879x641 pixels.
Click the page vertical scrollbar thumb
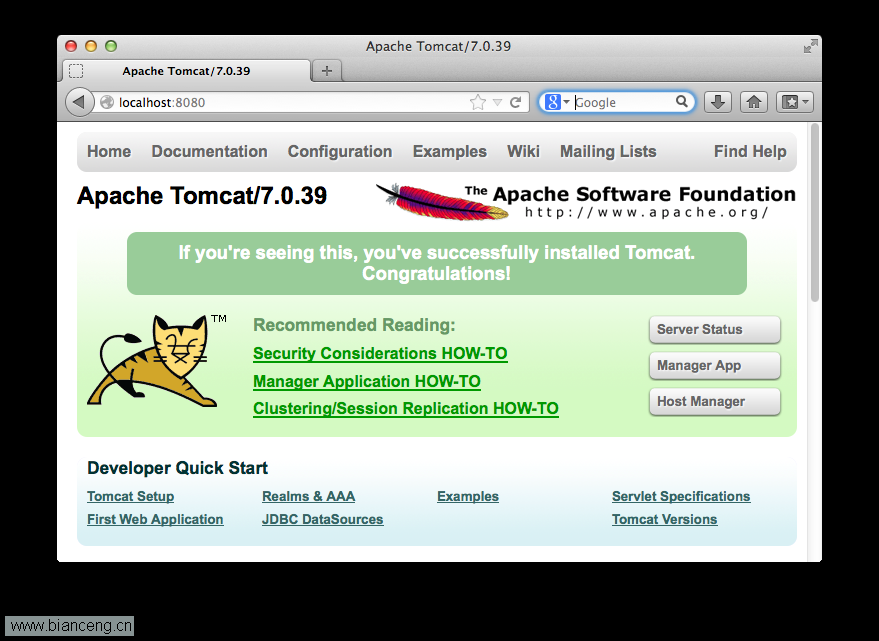(x=815, y=213)
